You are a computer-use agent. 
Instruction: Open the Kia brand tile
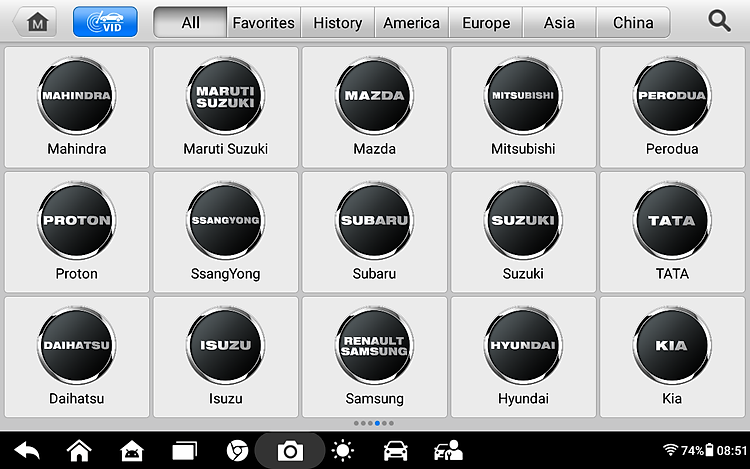(x=672, y=357)
